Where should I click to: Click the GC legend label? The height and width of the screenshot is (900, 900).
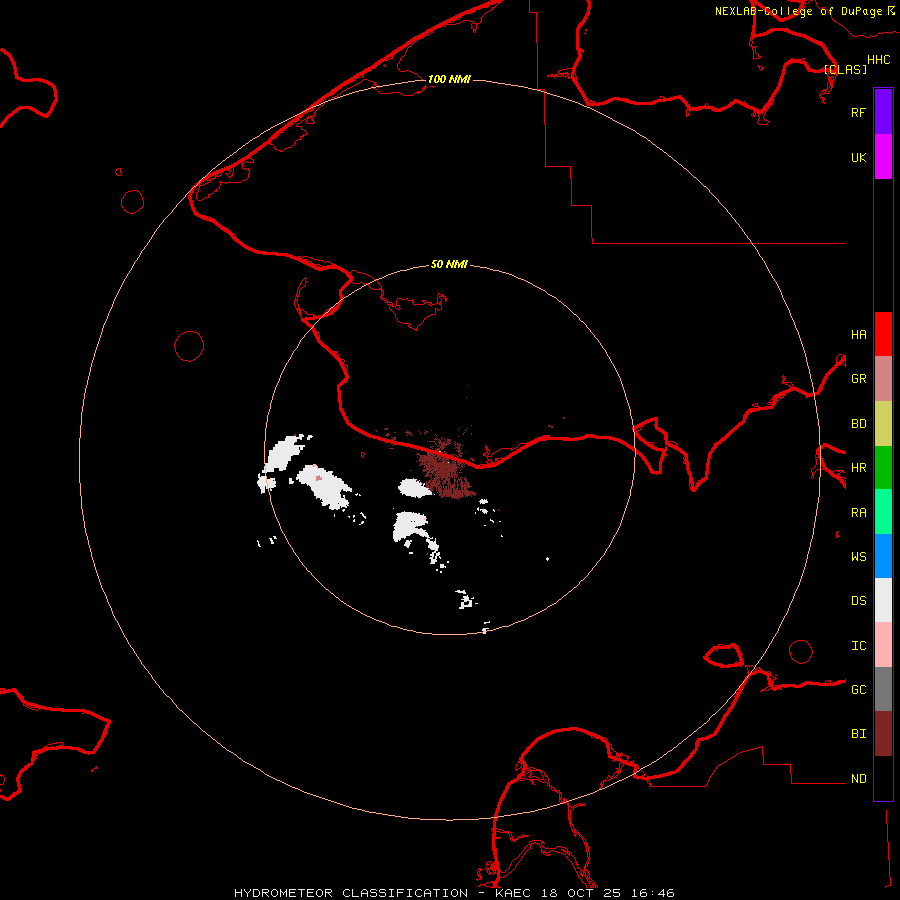click(x=858, y=690)
